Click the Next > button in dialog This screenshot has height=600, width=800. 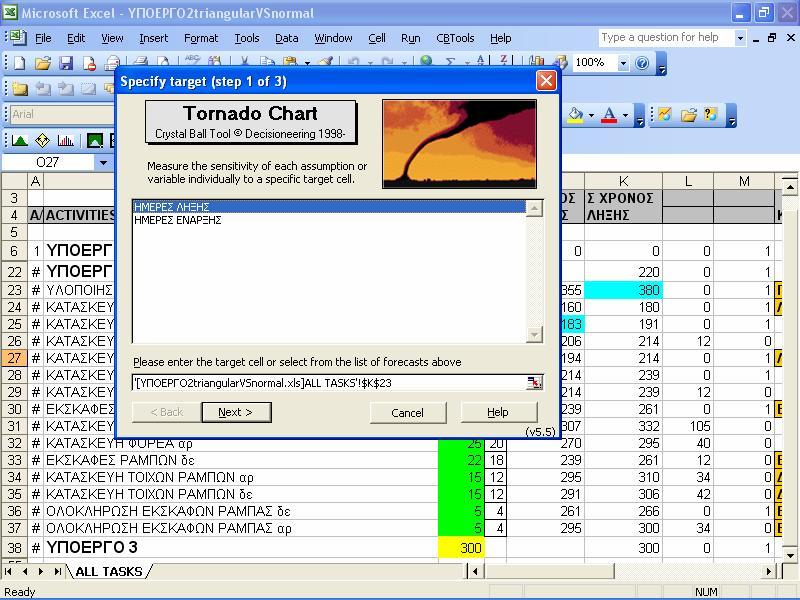coord(236,412)
